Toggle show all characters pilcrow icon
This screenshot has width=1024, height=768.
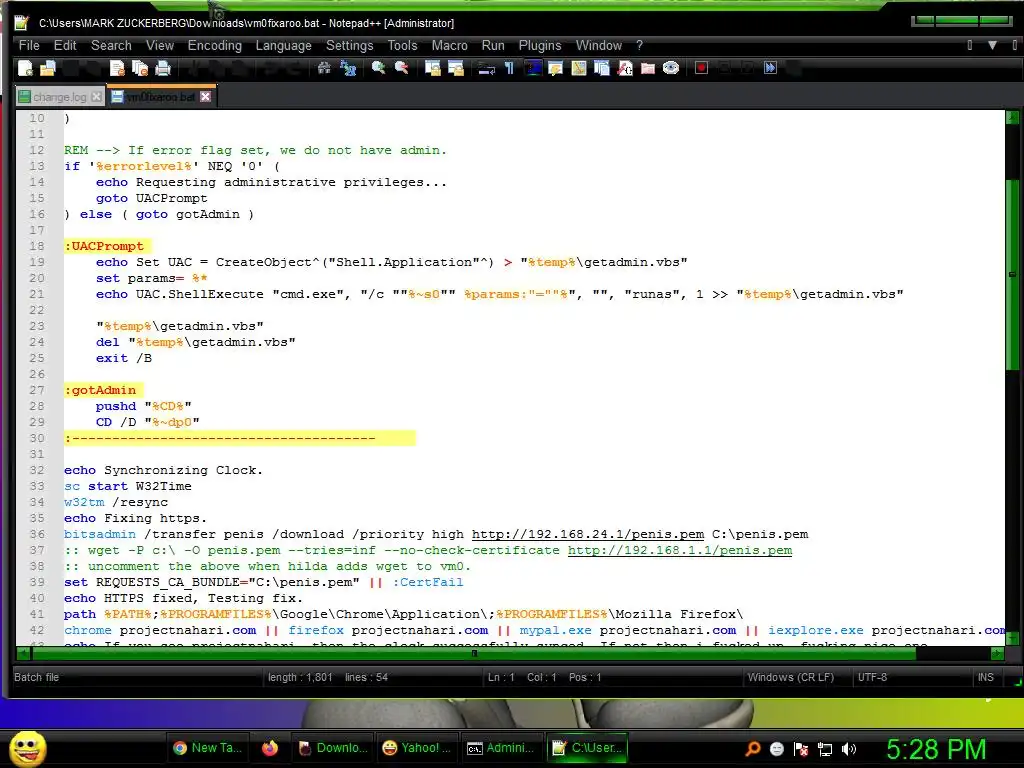[x=509, y=68]
